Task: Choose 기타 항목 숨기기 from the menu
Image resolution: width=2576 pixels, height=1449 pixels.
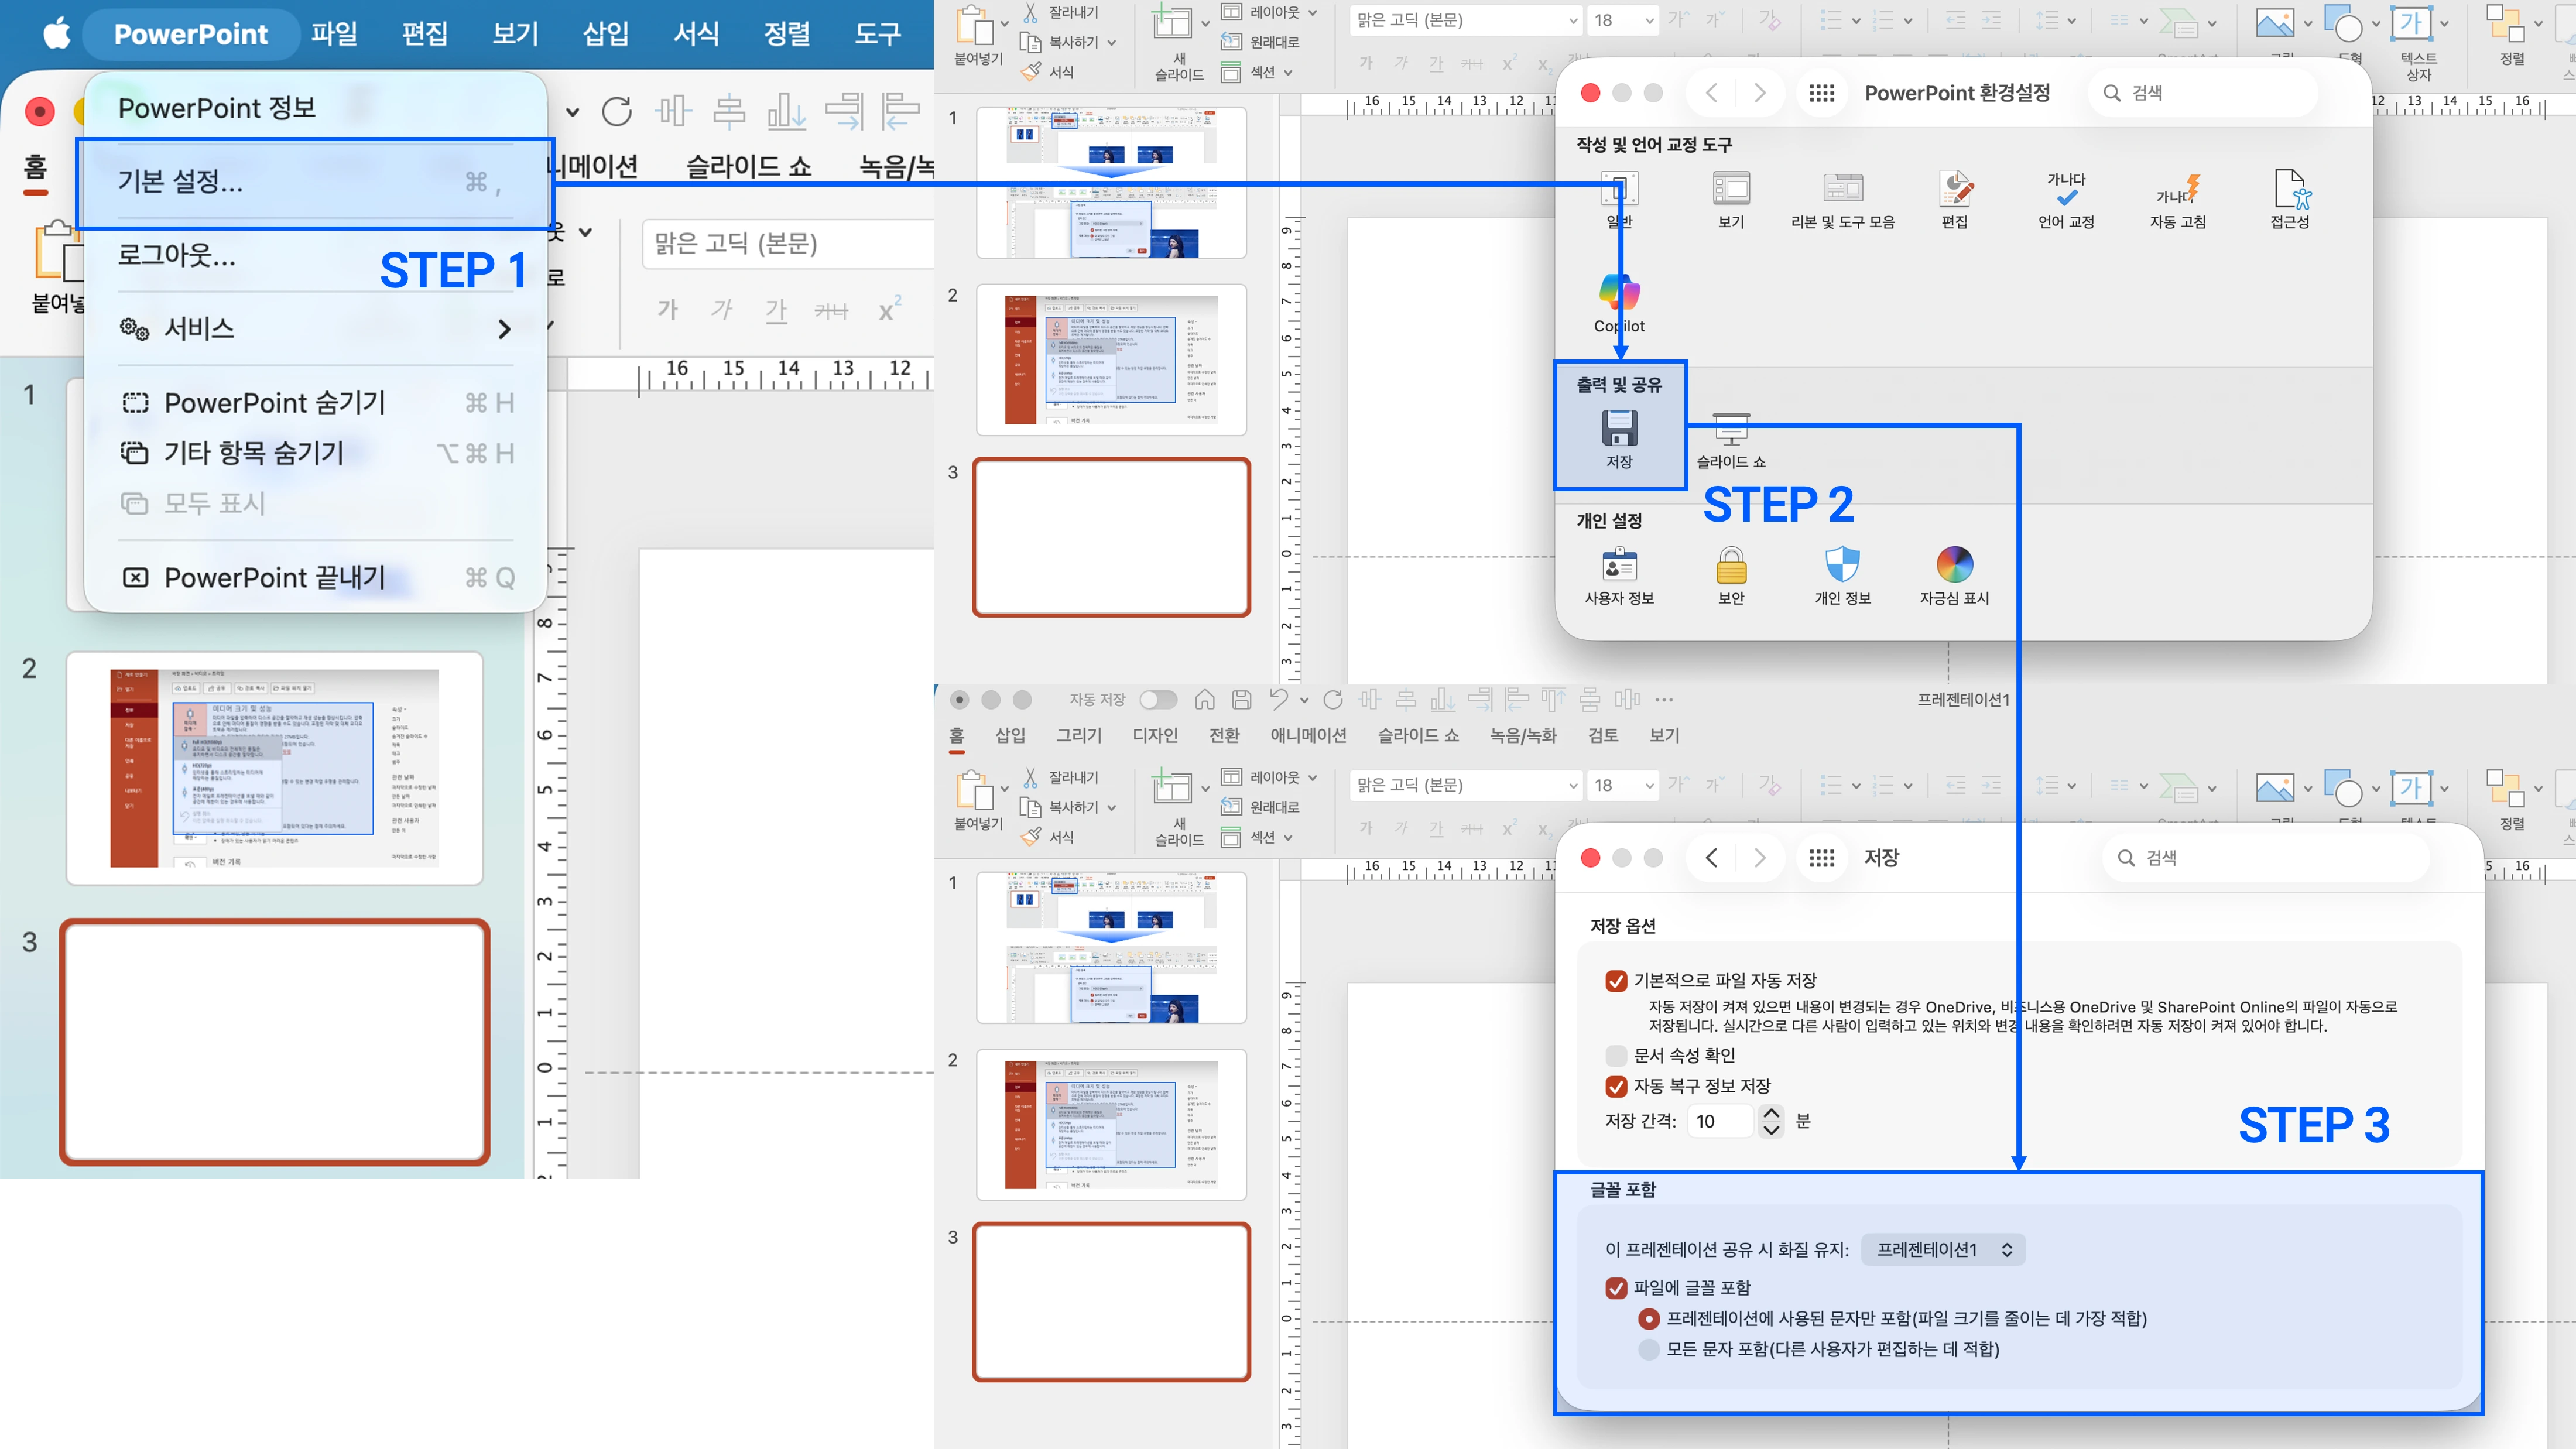Action: pyautogui.click(x=316, y=453)
